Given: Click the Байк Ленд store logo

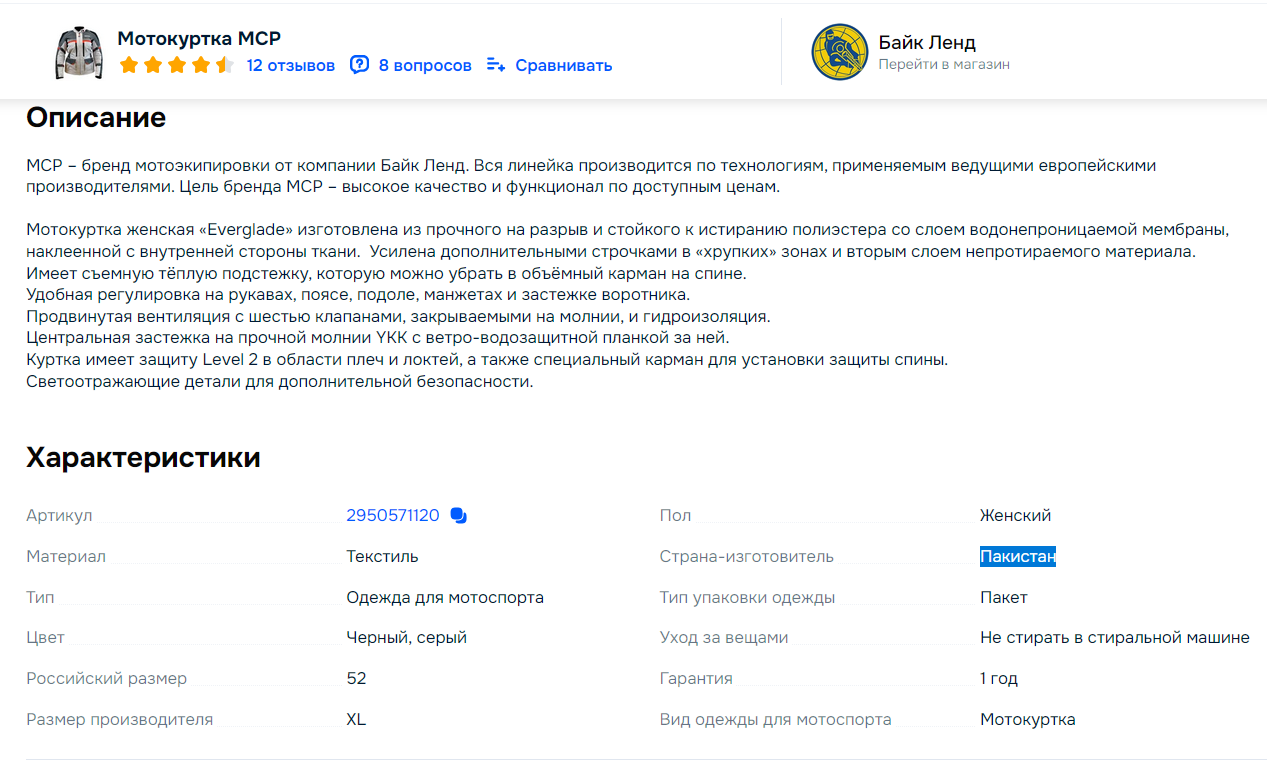Looking at the screenshot, I should pos(840,52).
